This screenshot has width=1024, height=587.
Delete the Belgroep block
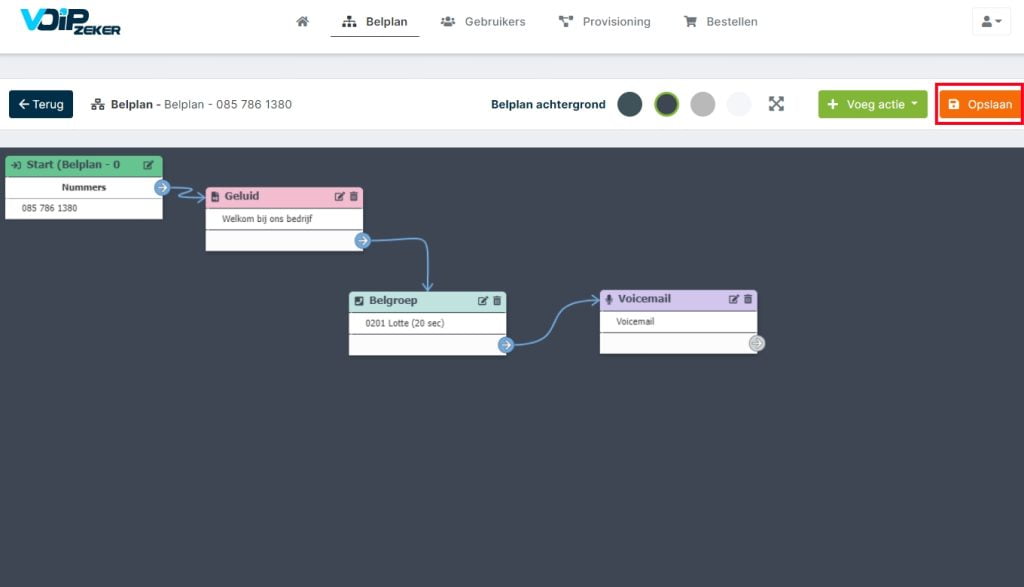coord(497,301)
